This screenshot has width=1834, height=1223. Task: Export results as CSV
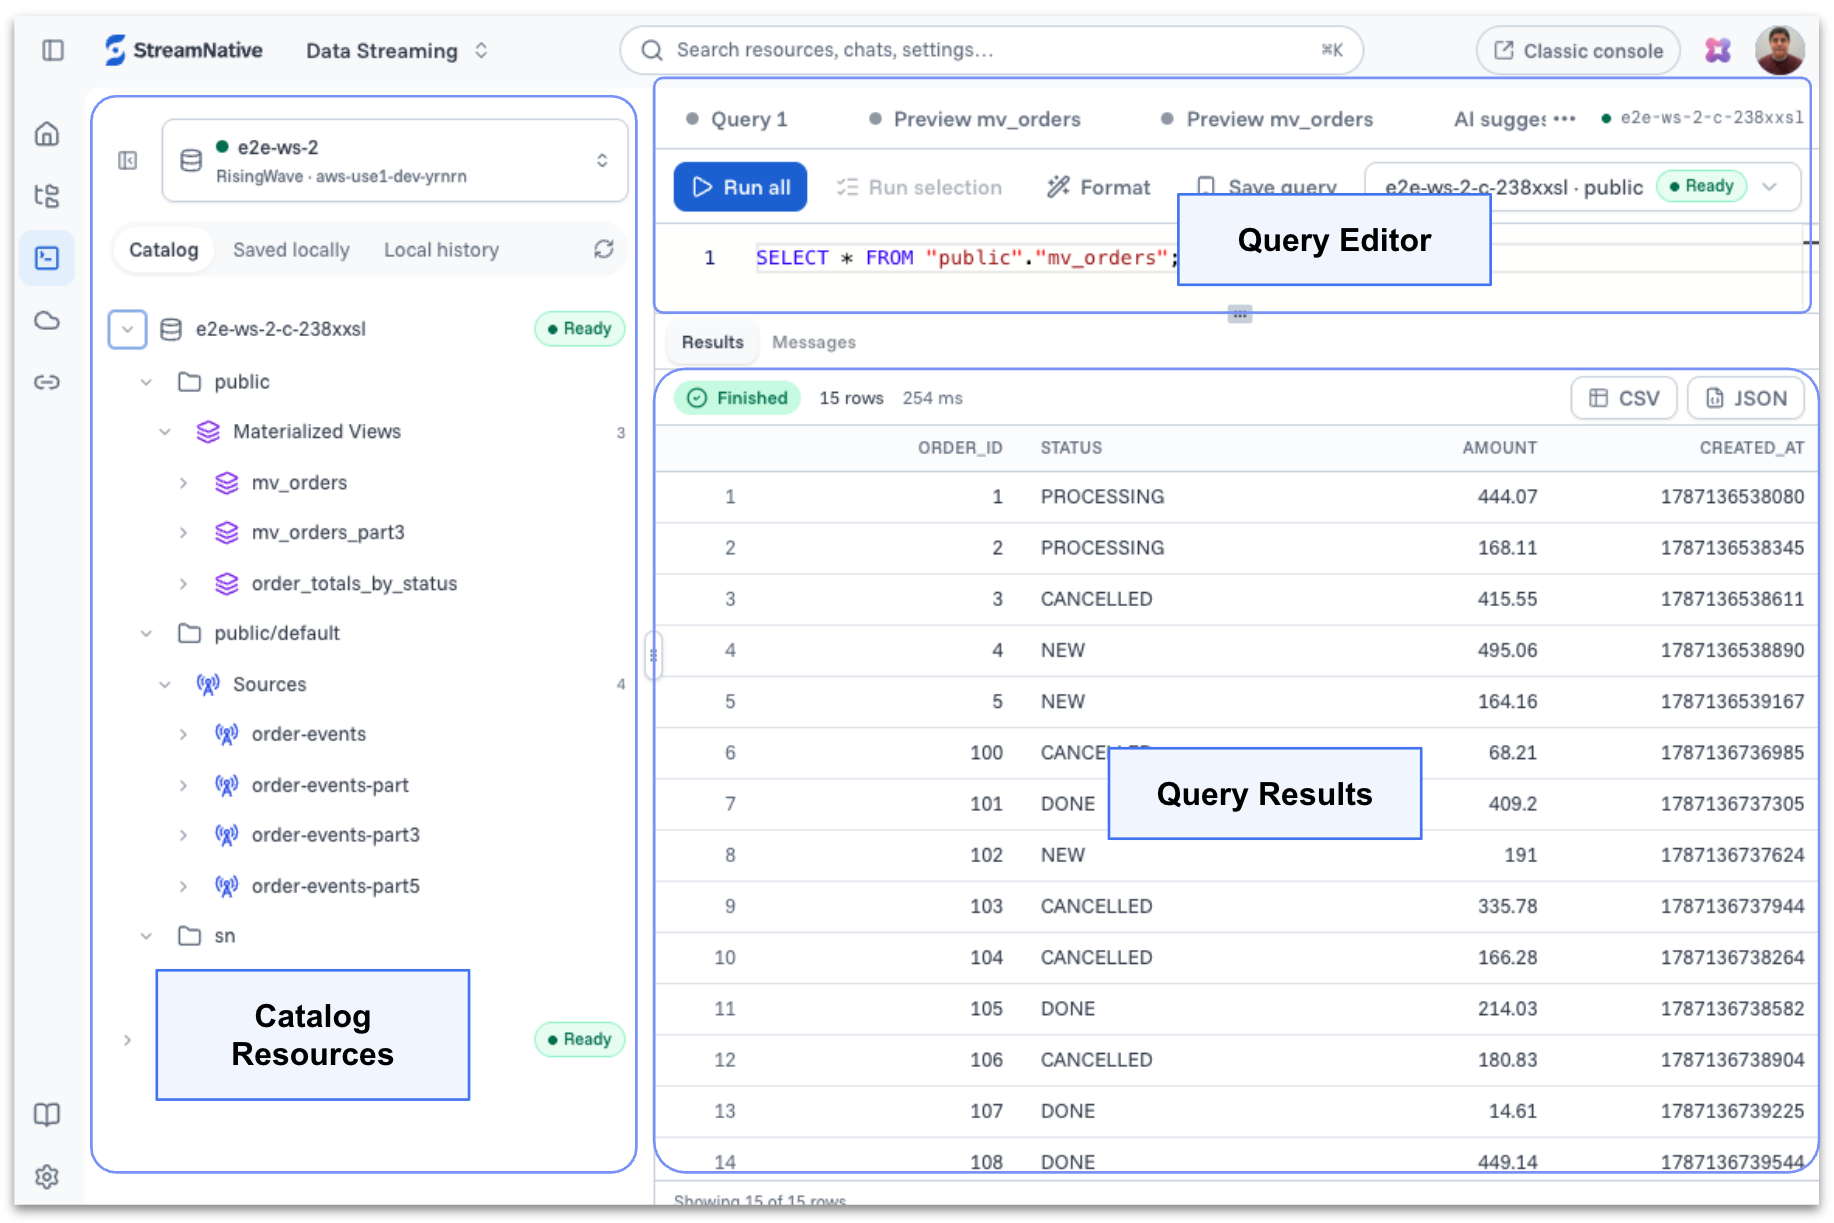[x=1624, y=398]
